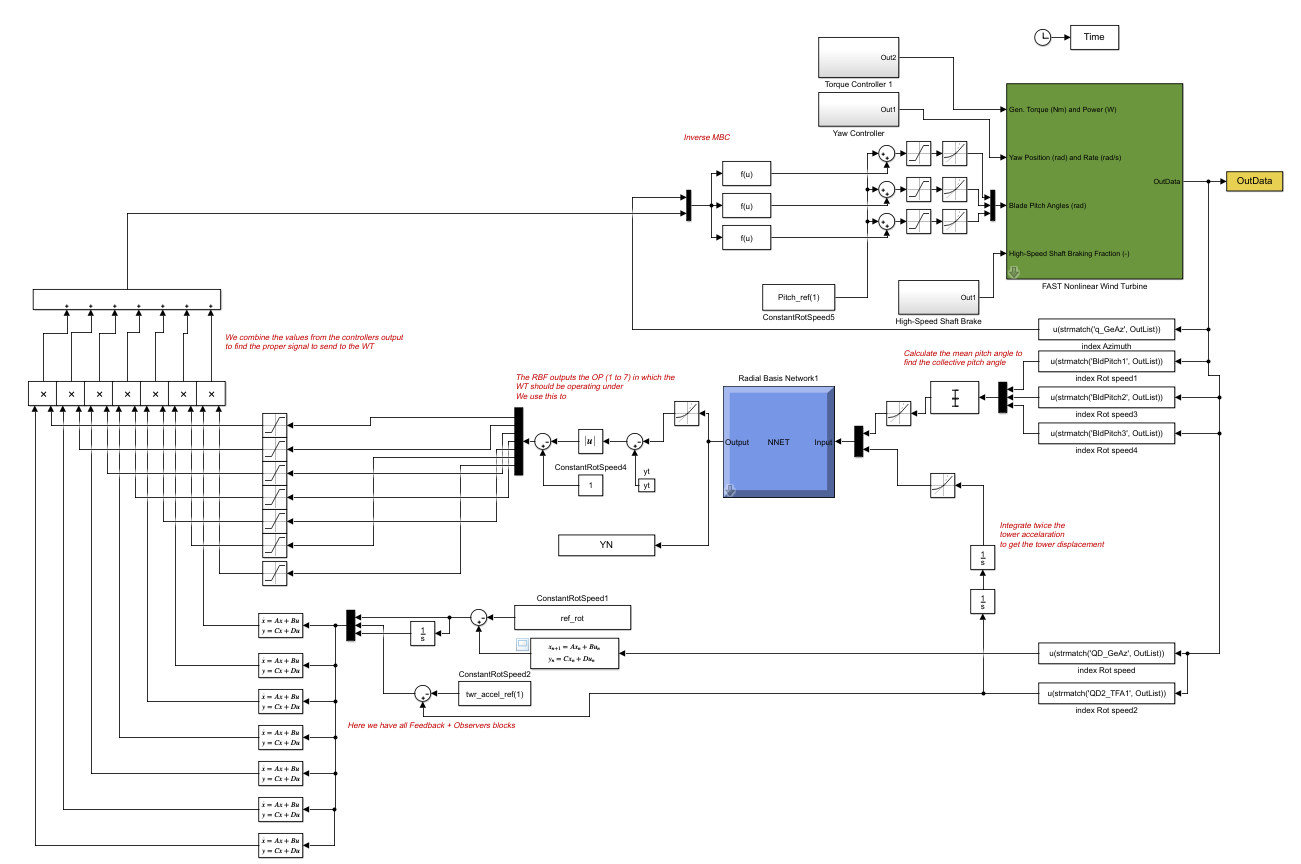Select the mux bar left of the f(u) blocks
This screenshot has width=1301, height=864.
click(x=689, y=206)
